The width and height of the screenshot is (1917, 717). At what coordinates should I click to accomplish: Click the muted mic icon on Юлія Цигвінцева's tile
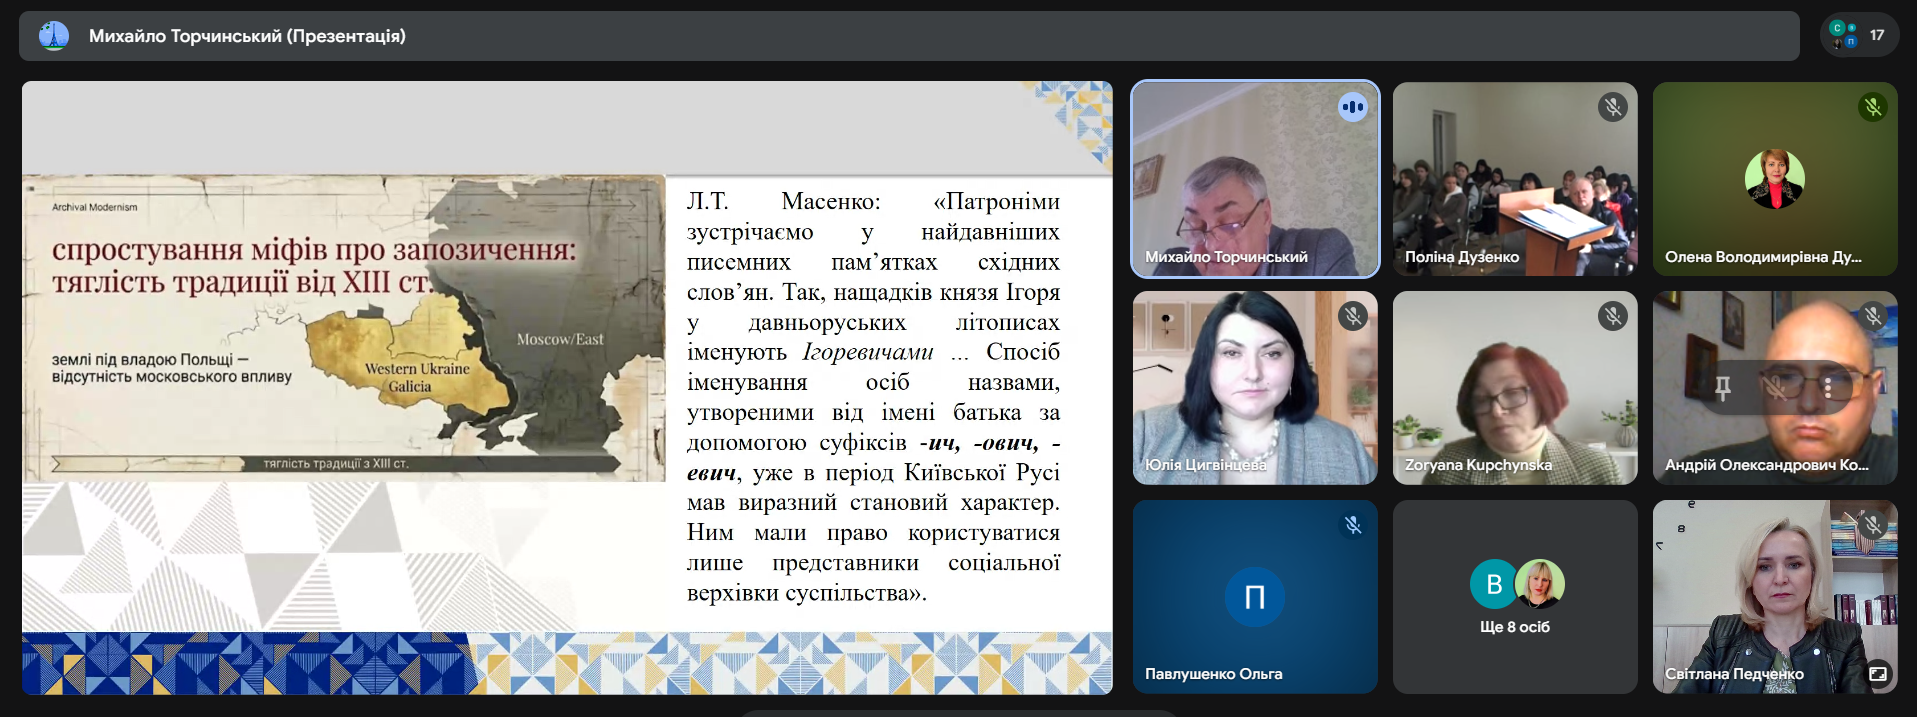tap(1352, 316)
